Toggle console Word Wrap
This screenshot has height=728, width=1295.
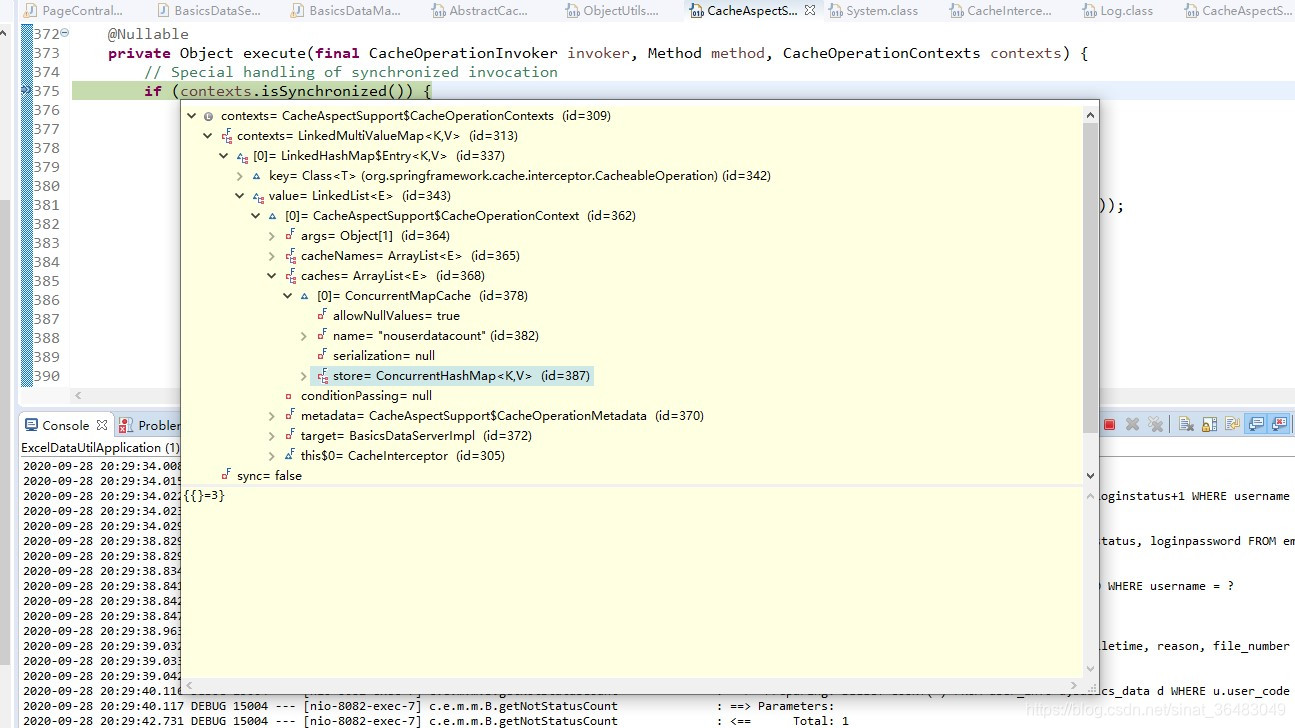click(1231, 424)
